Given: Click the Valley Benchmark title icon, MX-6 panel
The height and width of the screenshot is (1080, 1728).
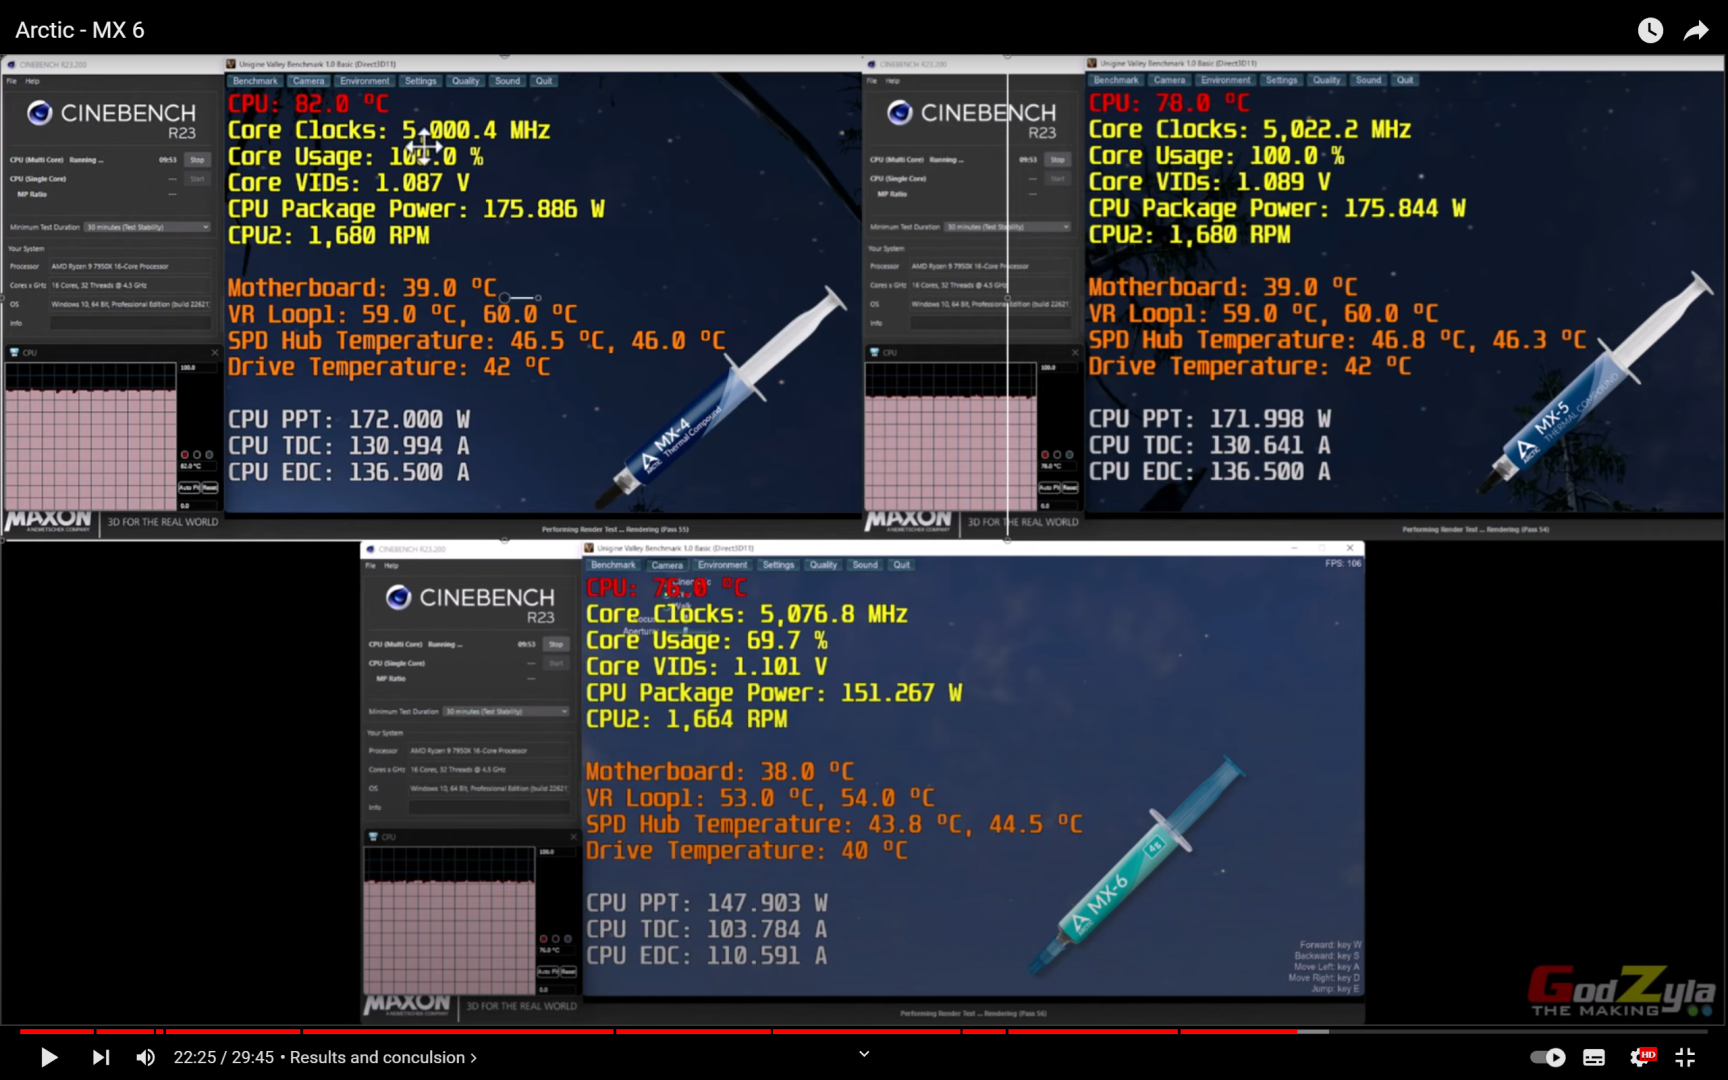Looking at the screenshot, I should pos(589,548).
